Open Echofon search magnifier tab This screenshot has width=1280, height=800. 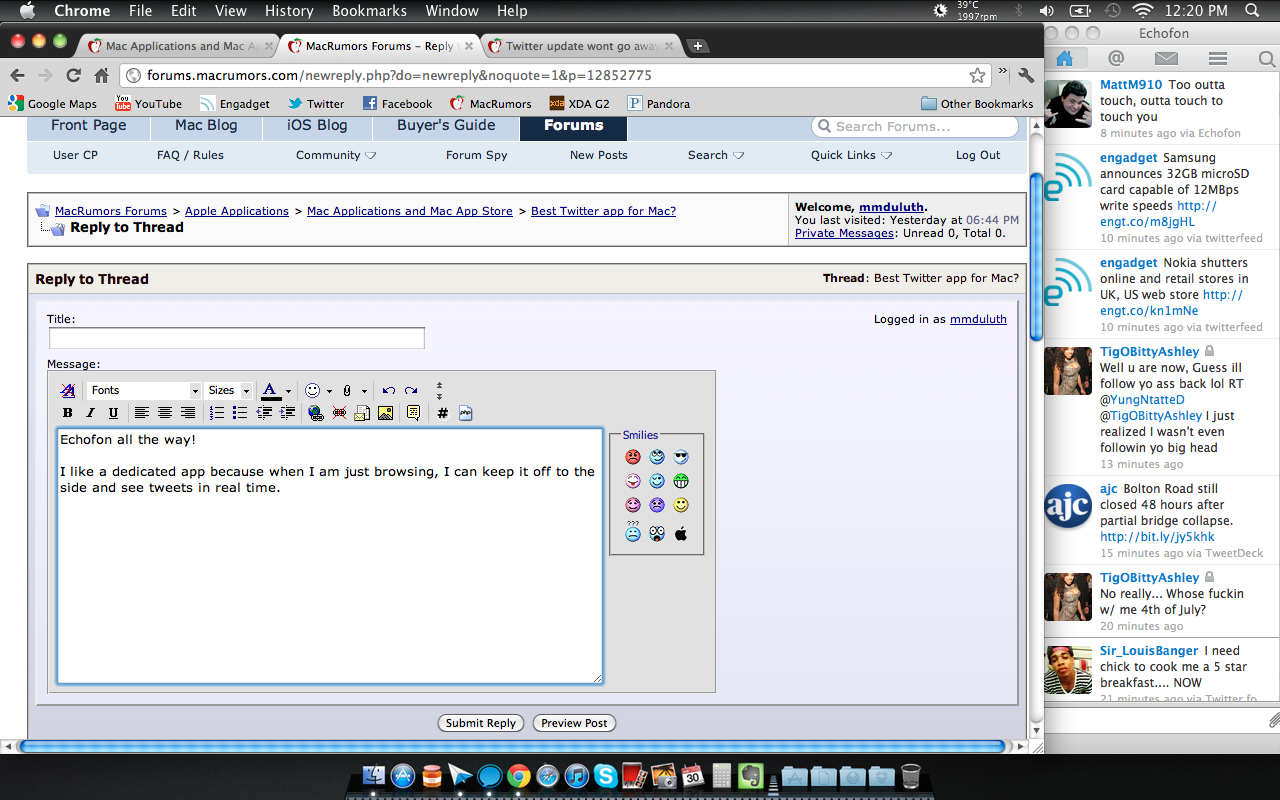point(1267,59)
